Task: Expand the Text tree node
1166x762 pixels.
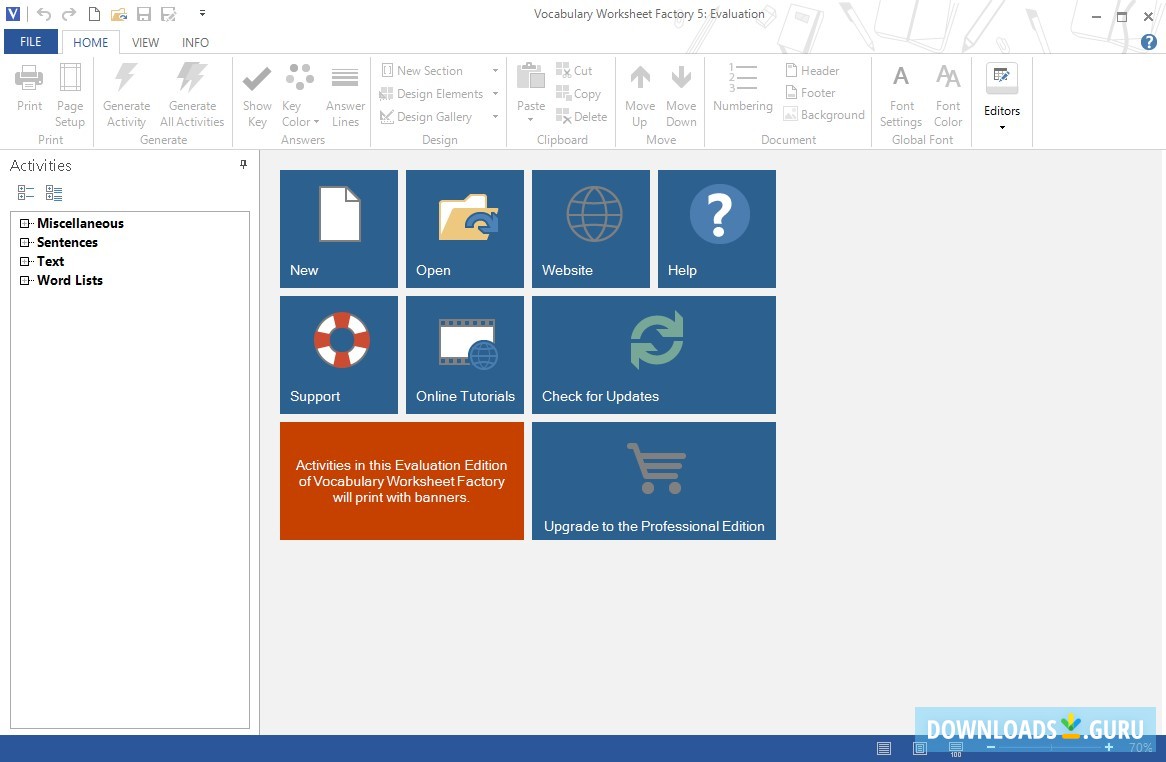Action: pos(25,261)
